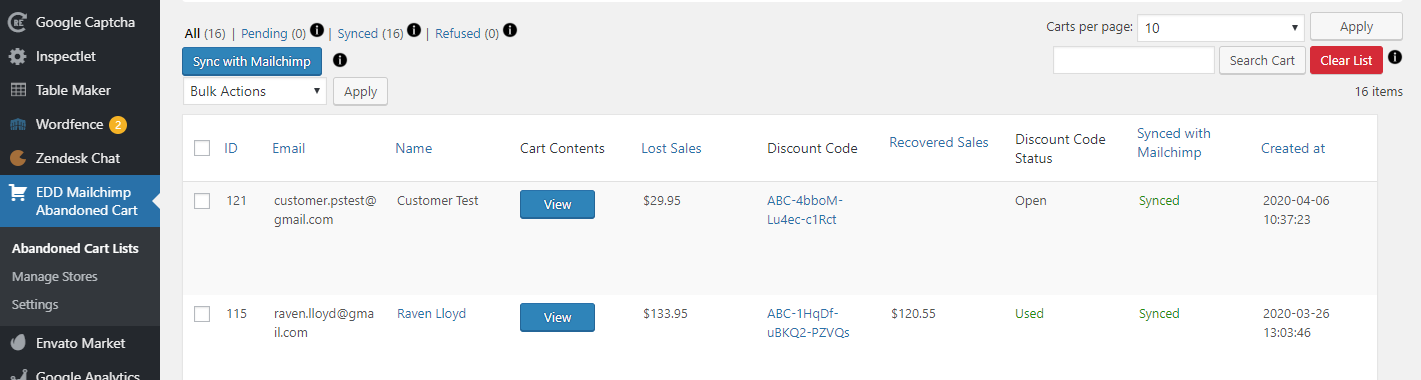Click the Wordfence shield icon
Viewport: 1421px width, 380px height.
point(18,125)
